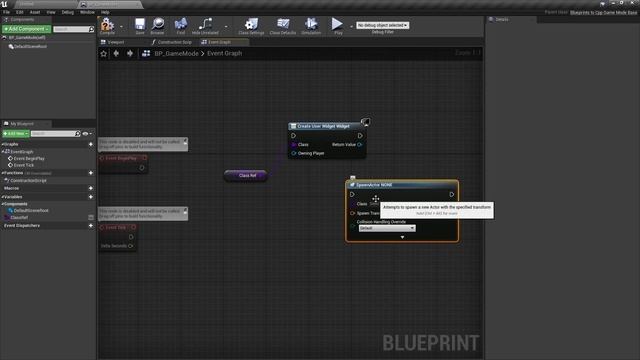
Task: Click the favorite star icon on the graph bar
Action: [104, 53]
